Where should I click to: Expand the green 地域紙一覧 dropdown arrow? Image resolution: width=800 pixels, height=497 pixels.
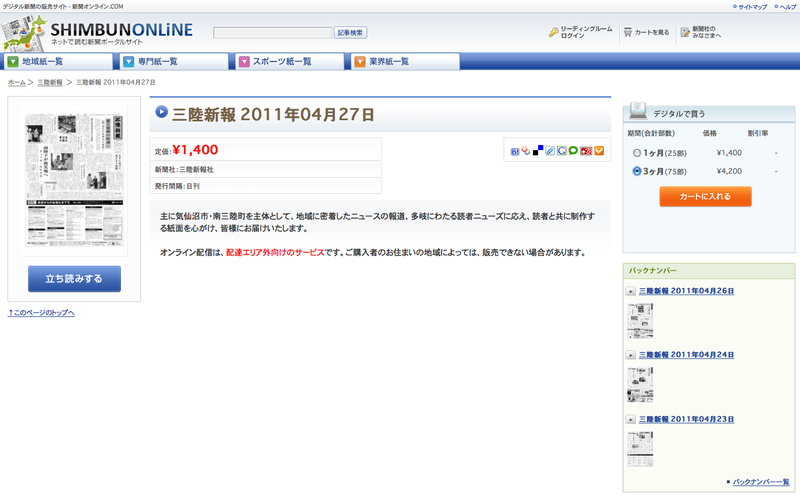click(x=13, y=61)
